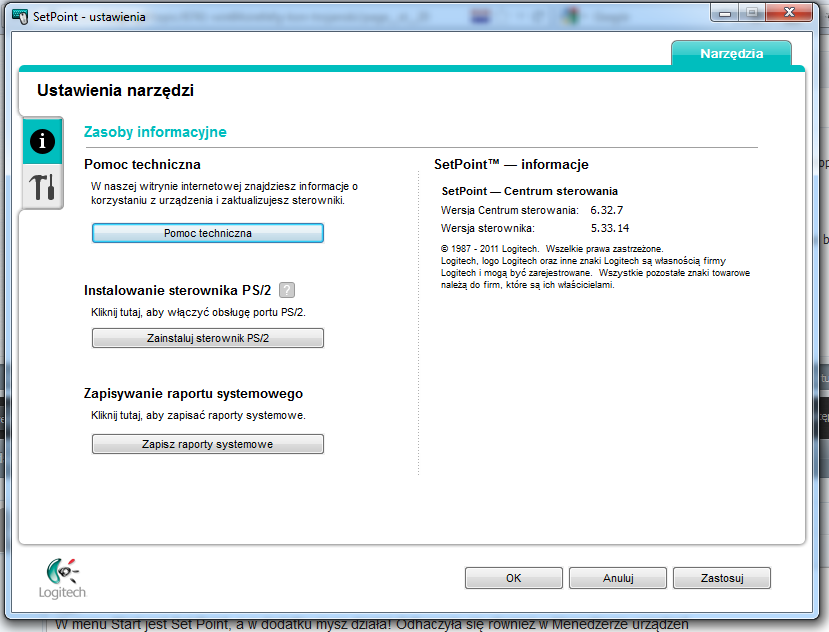
Task: Click driver version value 5.33.14
Action: point(610,228)
